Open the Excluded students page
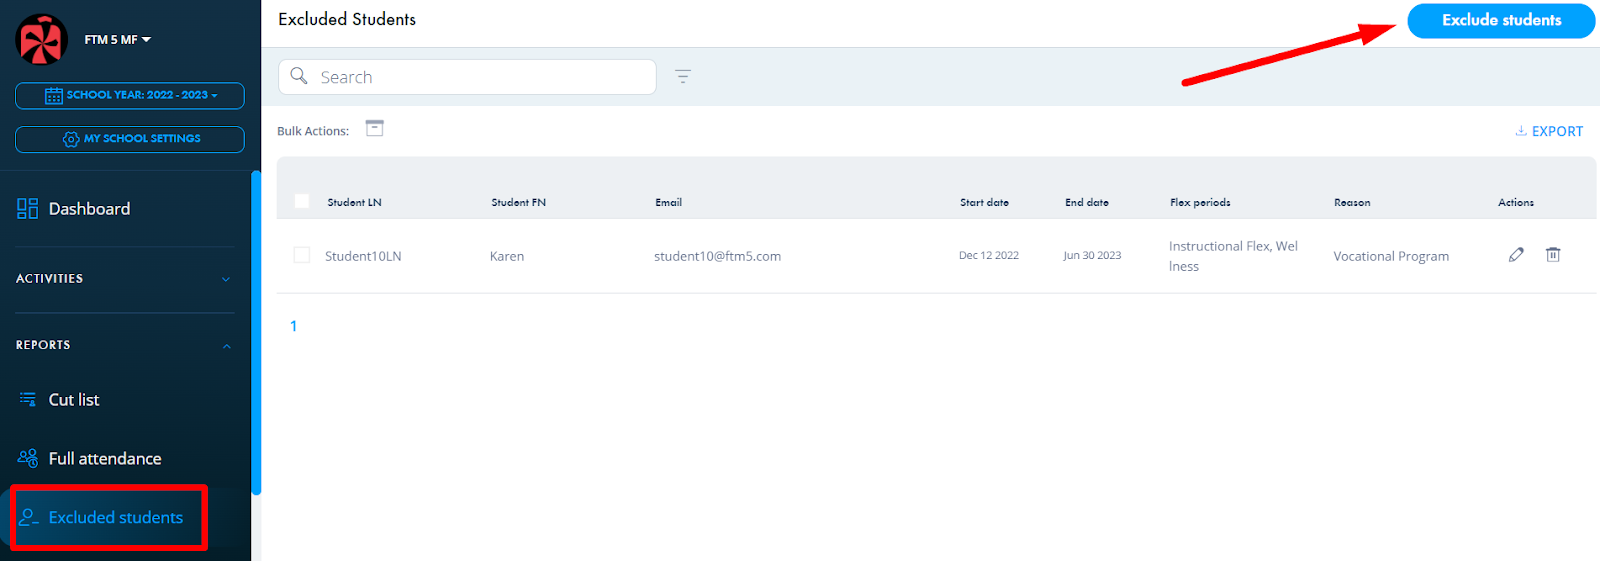Image resolution: width=1600 pixels, height=561 pixels. pyautogui.click(x=116, y=518)
